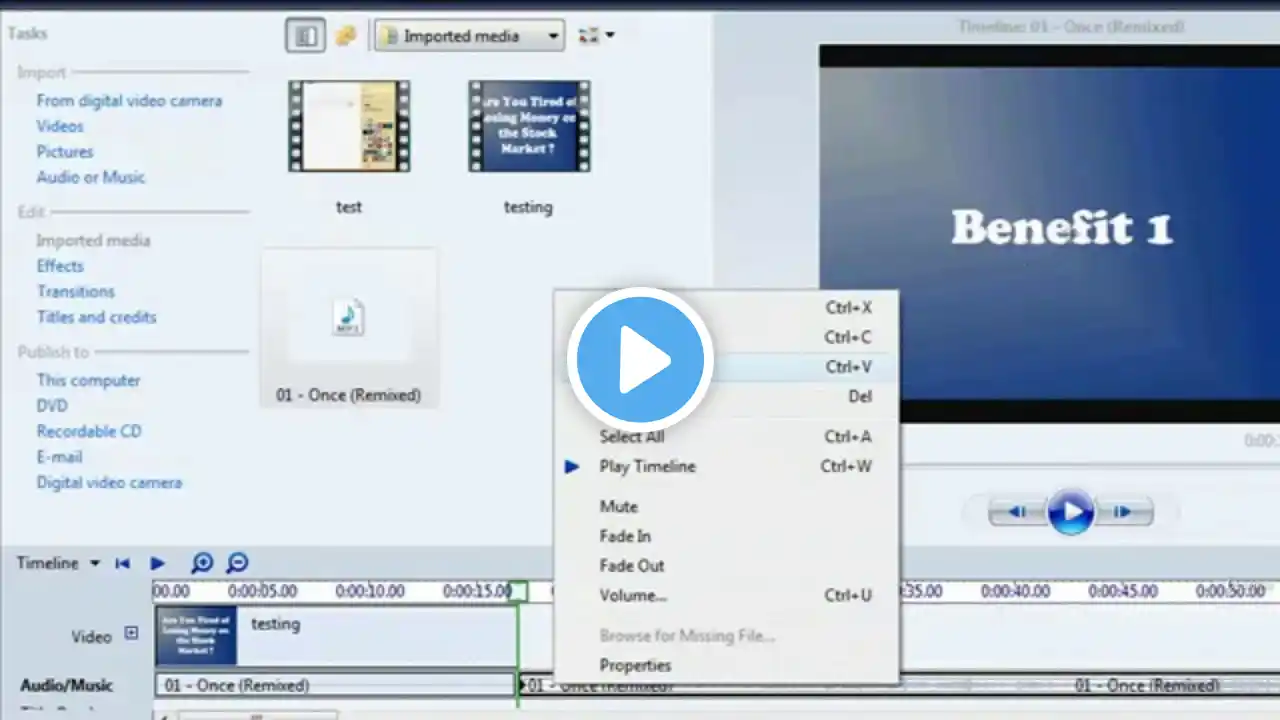1280x720 pixels.
Task: Select first 01 - Once (Remixed) audio clip
Action: (335, 685)
